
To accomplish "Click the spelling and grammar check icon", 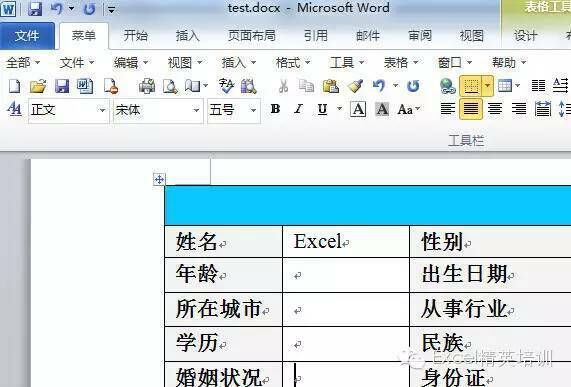I will click(226, 86).
